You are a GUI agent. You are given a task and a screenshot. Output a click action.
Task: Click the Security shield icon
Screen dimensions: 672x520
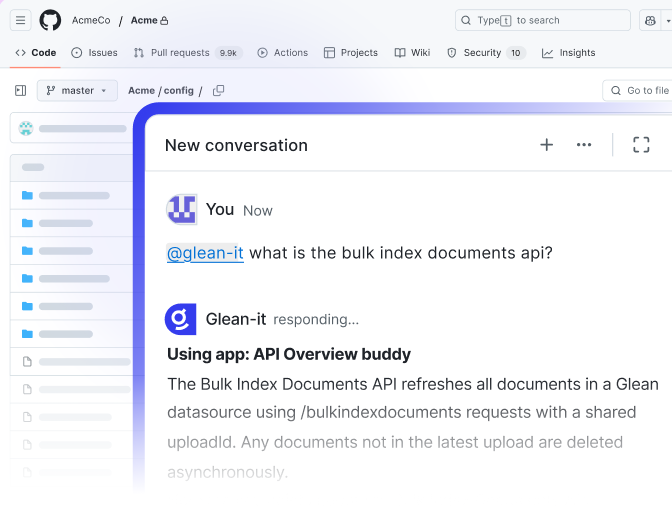(452, 53)
